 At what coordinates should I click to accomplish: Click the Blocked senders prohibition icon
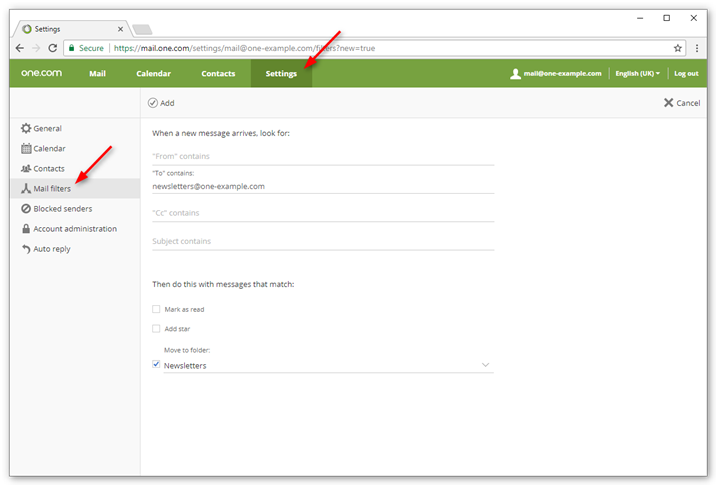26,209
